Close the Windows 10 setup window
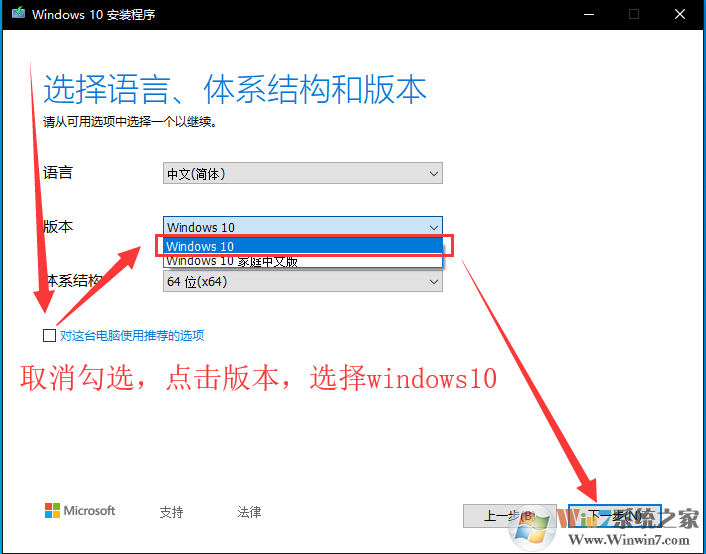The height and width of the screenshot is (554, 706). click(x=680, y=15)
